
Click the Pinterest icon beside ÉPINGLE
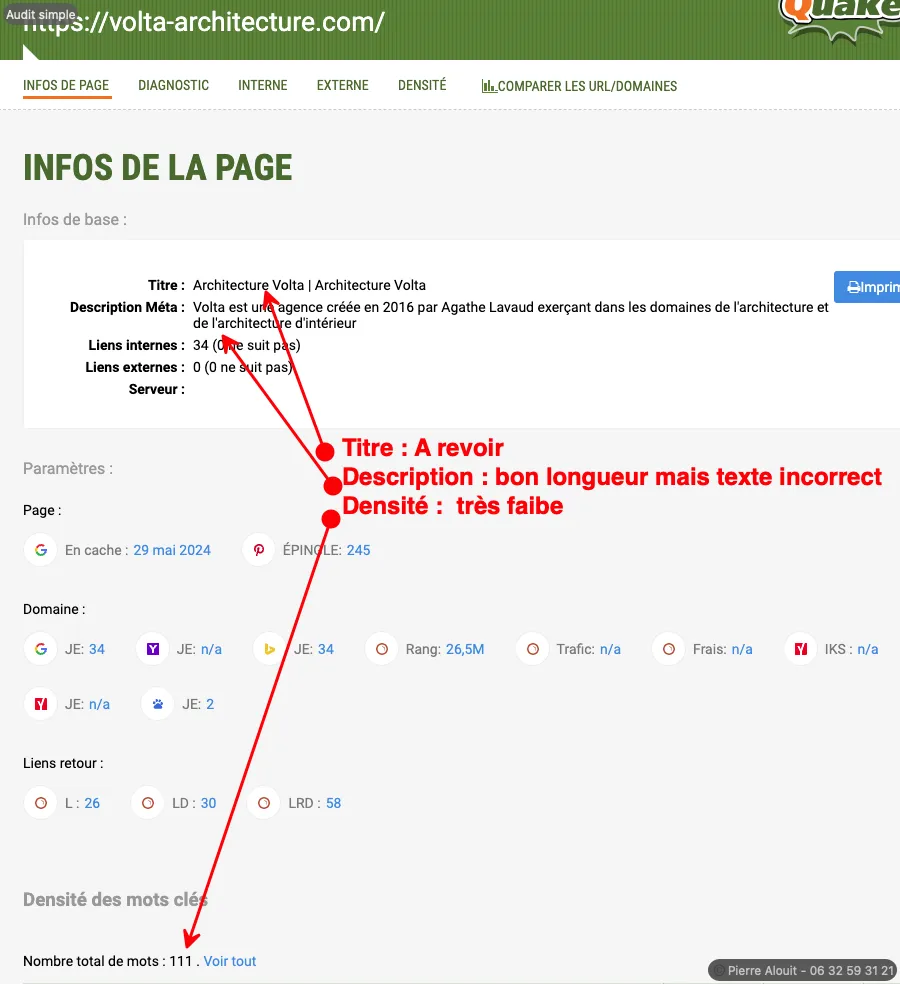coord(258,550)
